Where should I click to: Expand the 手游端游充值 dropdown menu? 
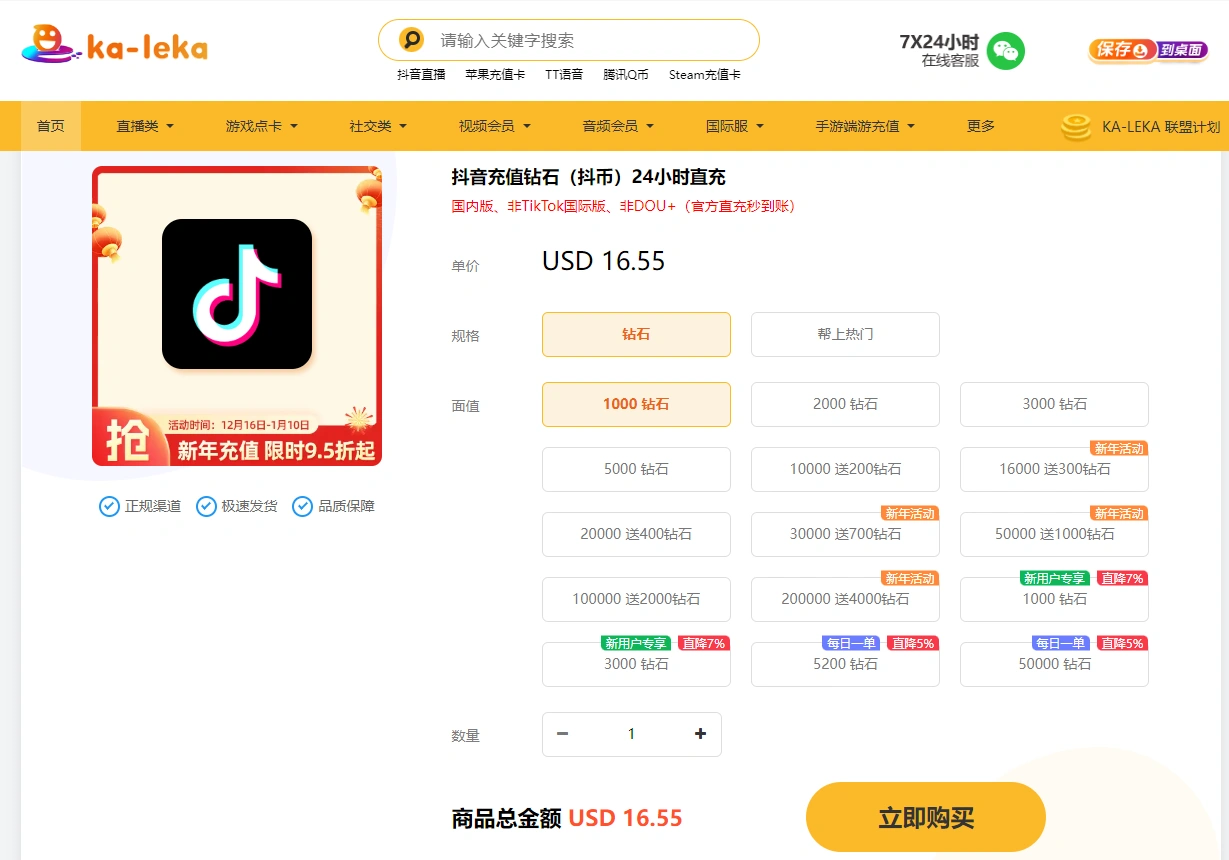pos(865,126)
